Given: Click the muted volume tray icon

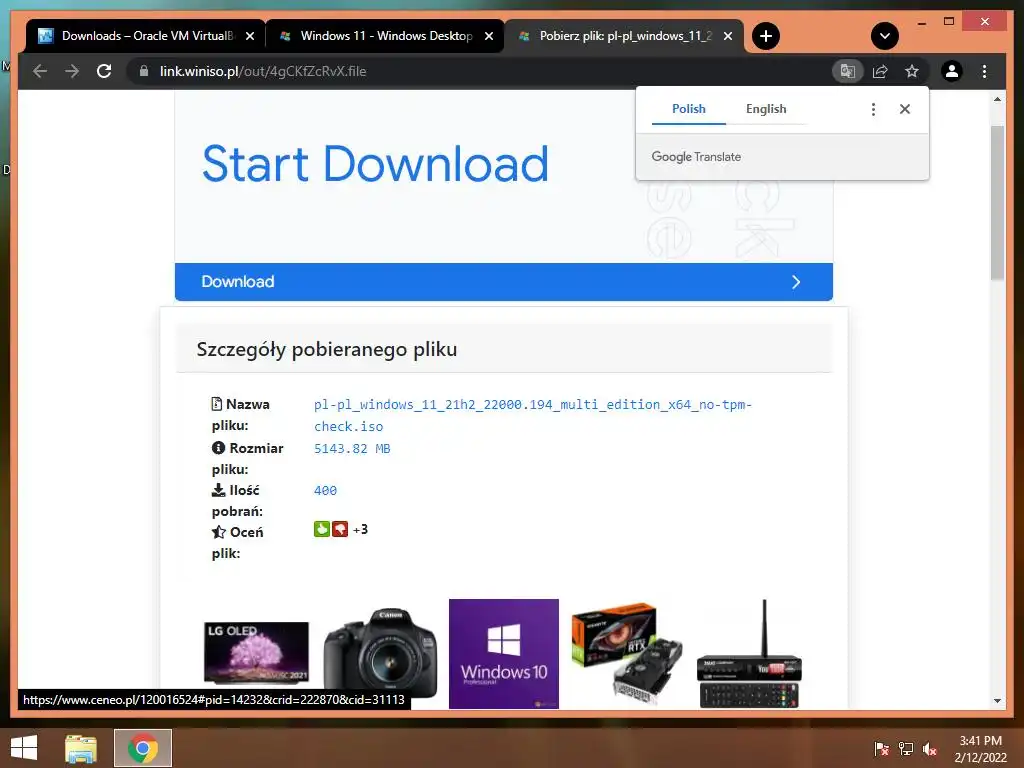Looking at the screenshot, I should click(x=930, y=749).
